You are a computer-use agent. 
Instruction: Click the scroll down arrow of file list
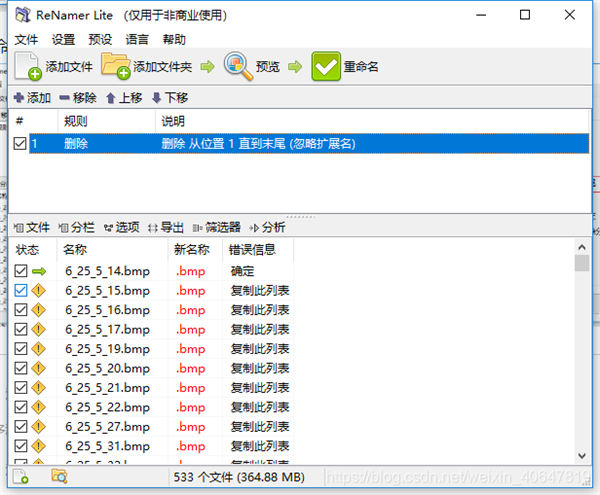tap(582, 456)
